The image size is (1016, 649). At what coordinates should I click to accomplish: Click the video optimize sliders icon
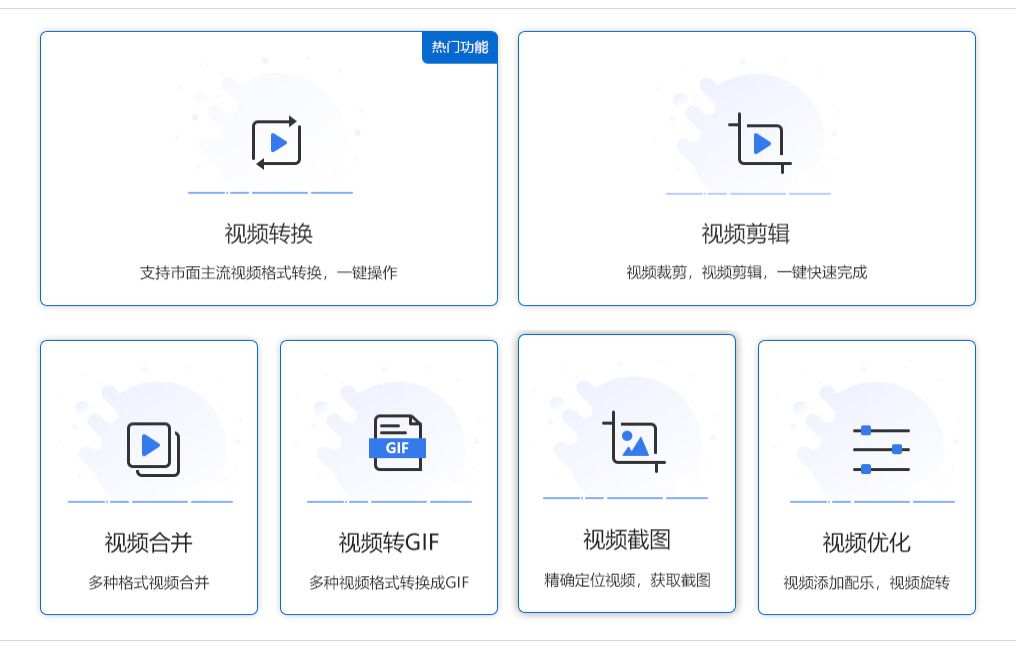tap(881, 450)
